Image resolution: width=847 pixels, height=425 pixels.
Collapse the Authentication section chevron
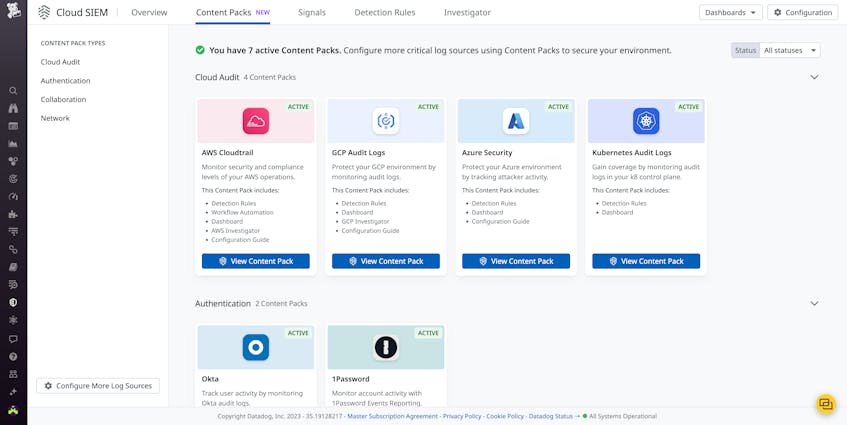815,303
